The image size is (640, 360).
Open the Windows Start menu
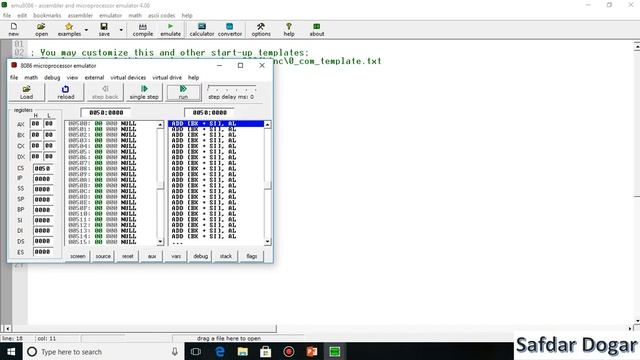(11, 351)
